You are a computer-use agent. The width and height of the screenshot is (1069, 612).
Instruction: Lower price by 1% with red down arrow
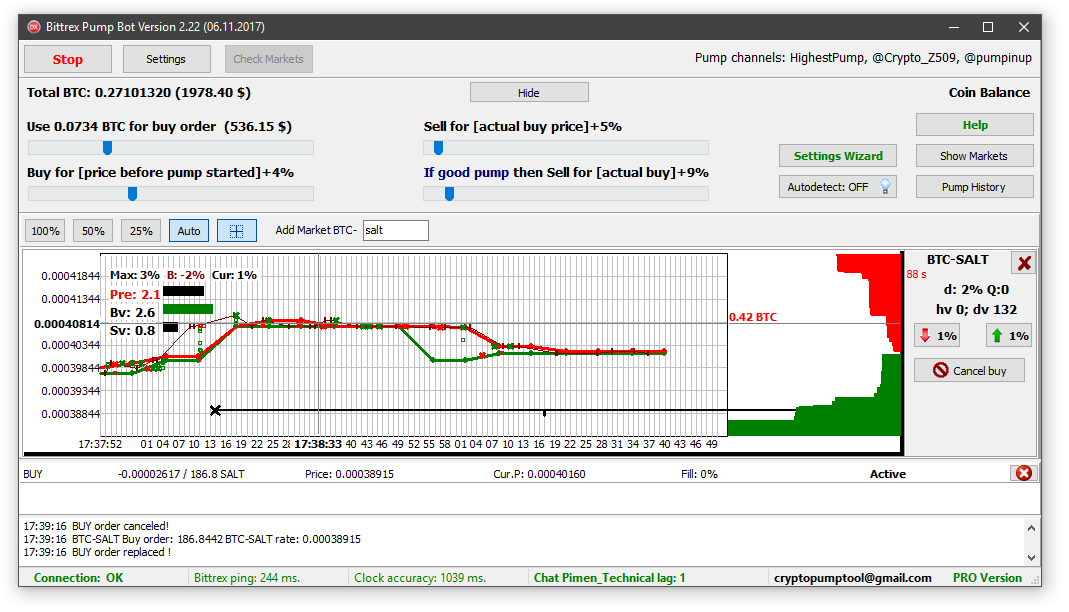pos(939,336)
